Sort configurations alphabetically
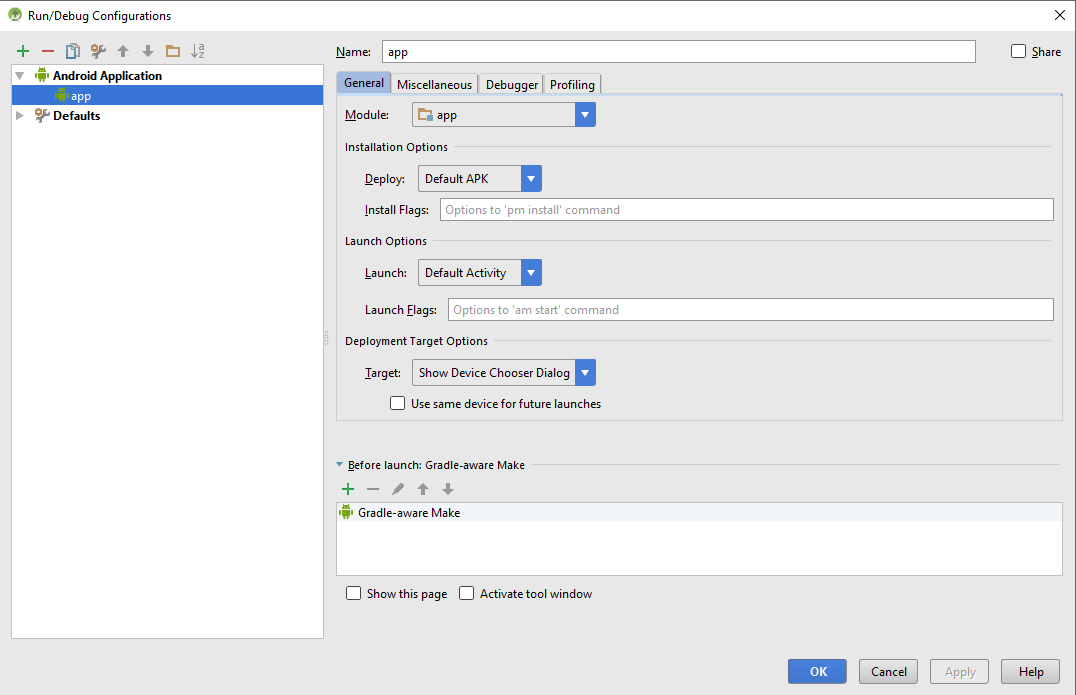 click(198, 51)
